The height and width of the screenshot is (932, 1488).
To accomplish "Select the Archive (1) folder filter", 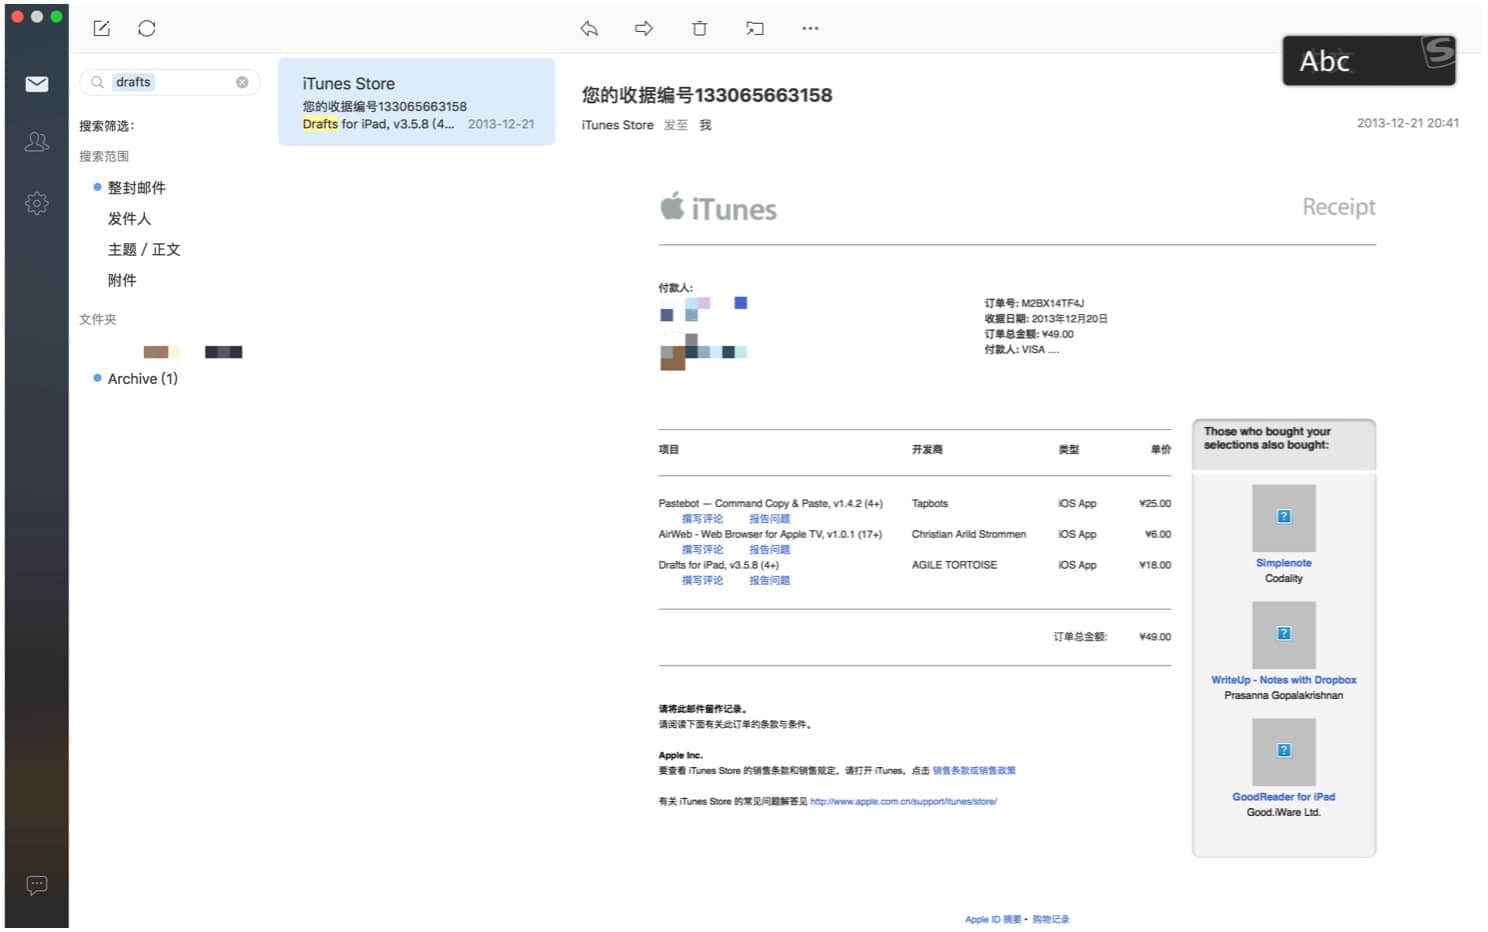I will point(142,379).
